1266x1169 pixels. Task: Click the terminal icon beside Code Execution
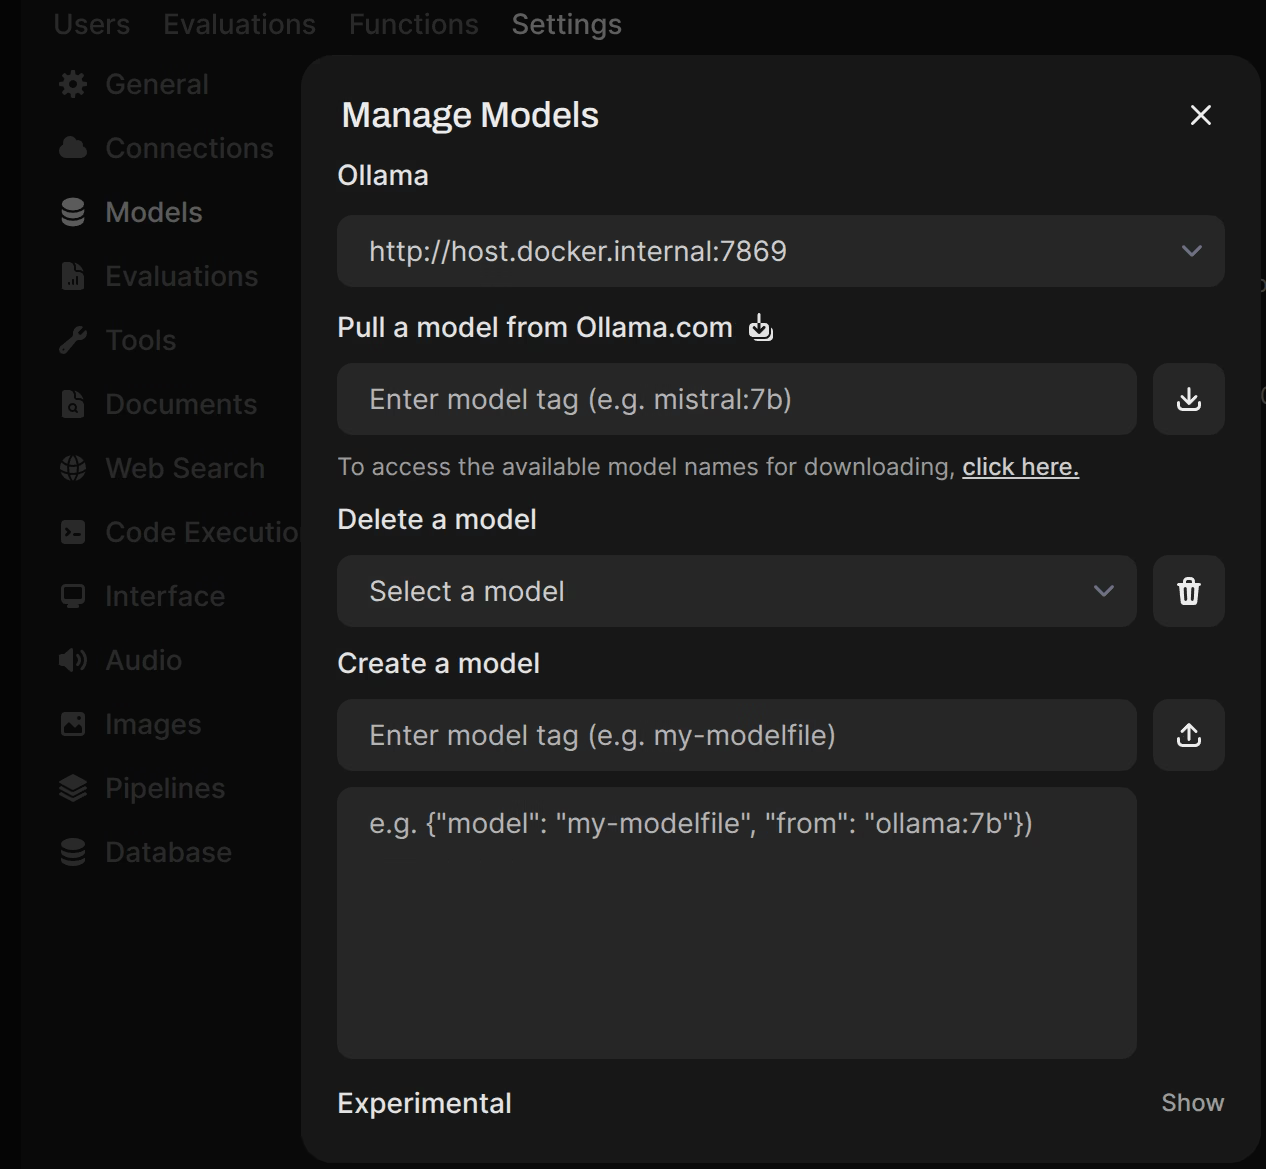tap(73, 532)
